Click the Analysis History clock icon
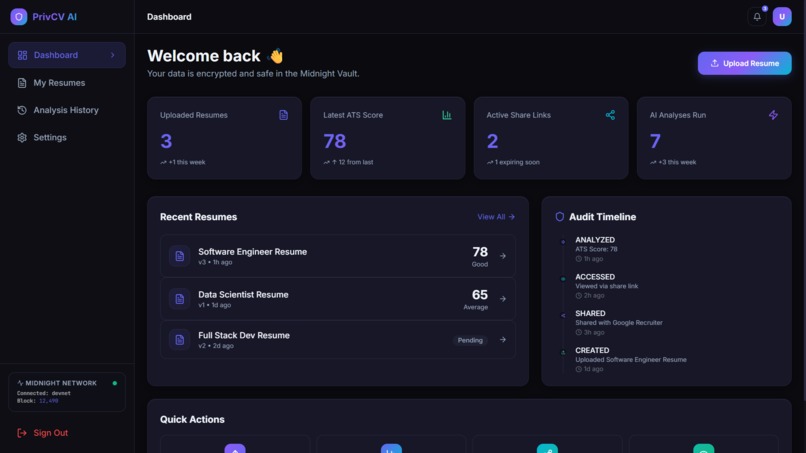 point(22,110)
